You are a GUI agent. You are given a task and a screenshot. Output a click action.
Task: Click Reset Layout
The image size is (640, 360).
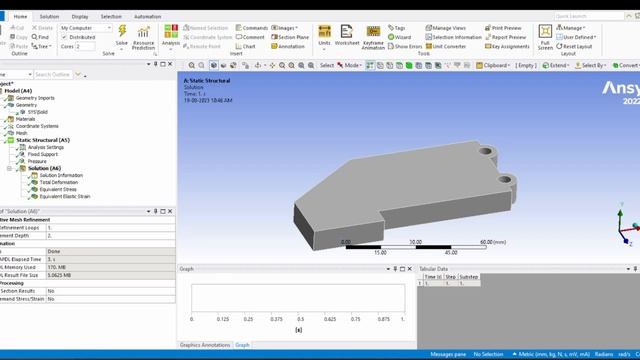(x=574, y=47)
